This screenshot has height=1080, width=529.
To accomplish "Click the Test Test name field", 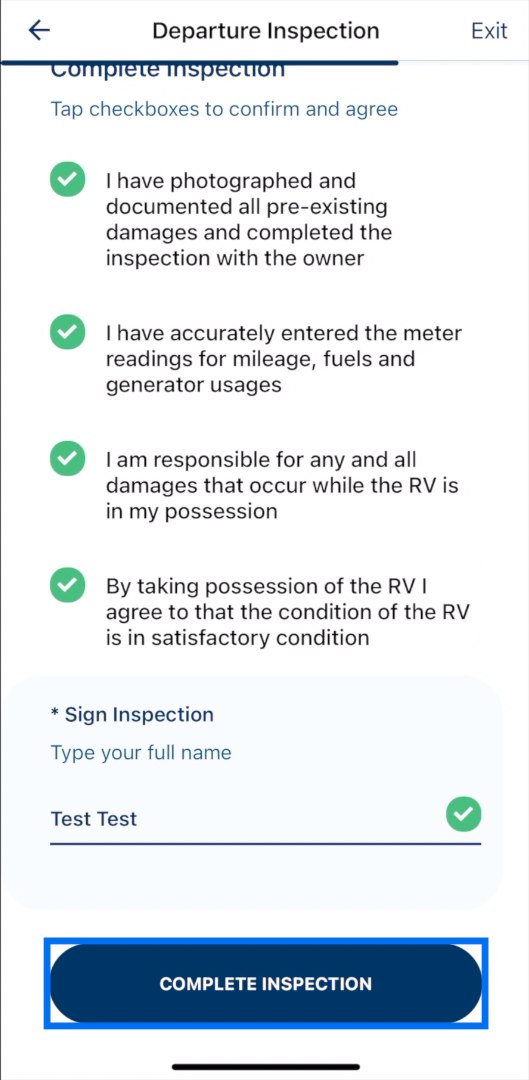I will tap(265, 819).
